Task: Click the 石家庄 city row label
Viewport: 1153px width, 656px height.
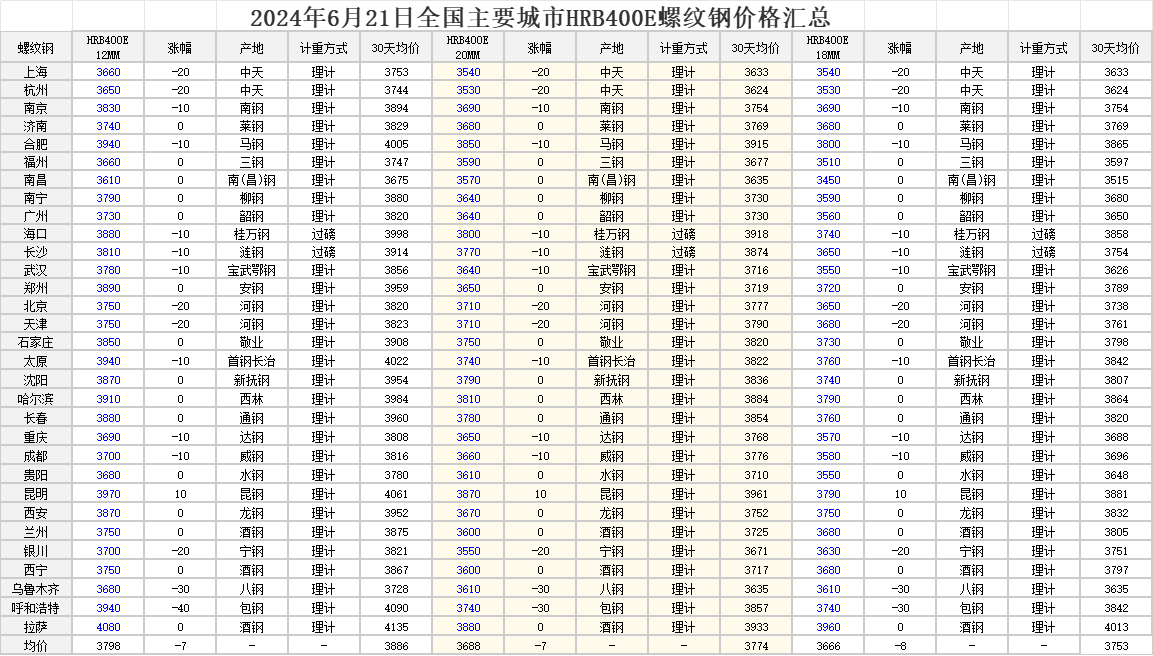Action: click(x=36, y=342)
